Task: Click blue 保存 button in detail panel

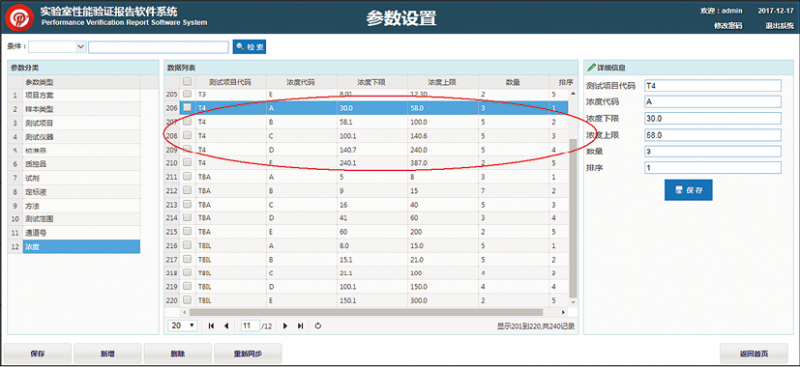Action: pyautogui.click(x=688, y=190)
